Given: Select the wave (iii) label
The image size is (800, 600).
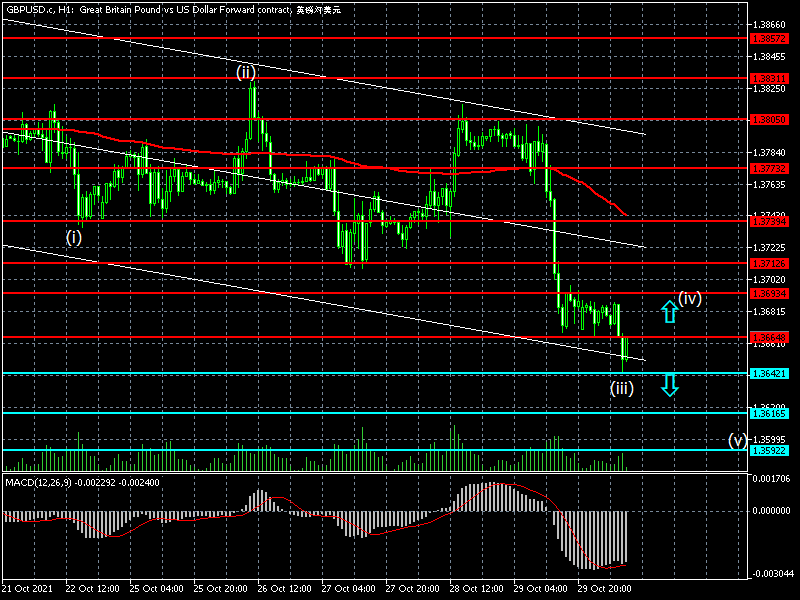Looking at the screenshot, I should point(621,389).
